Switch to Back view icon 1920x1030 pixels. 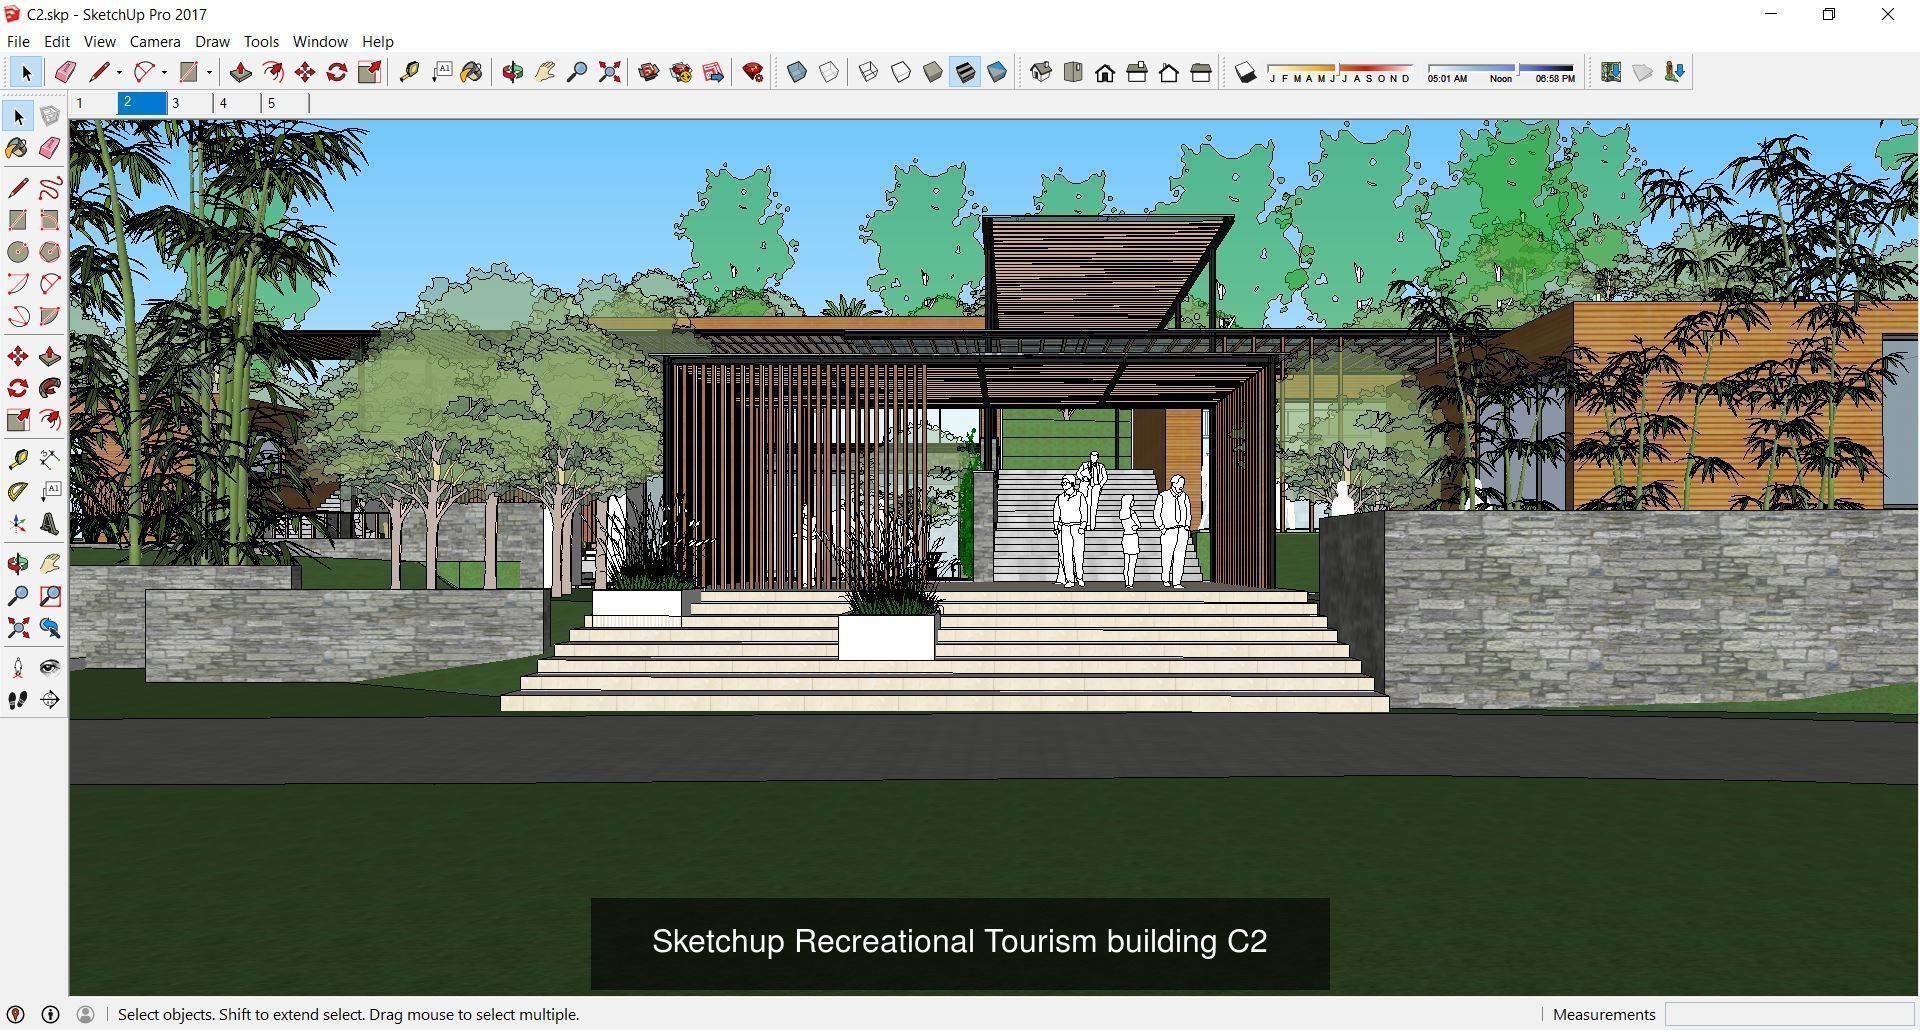tap(1169, 72)
